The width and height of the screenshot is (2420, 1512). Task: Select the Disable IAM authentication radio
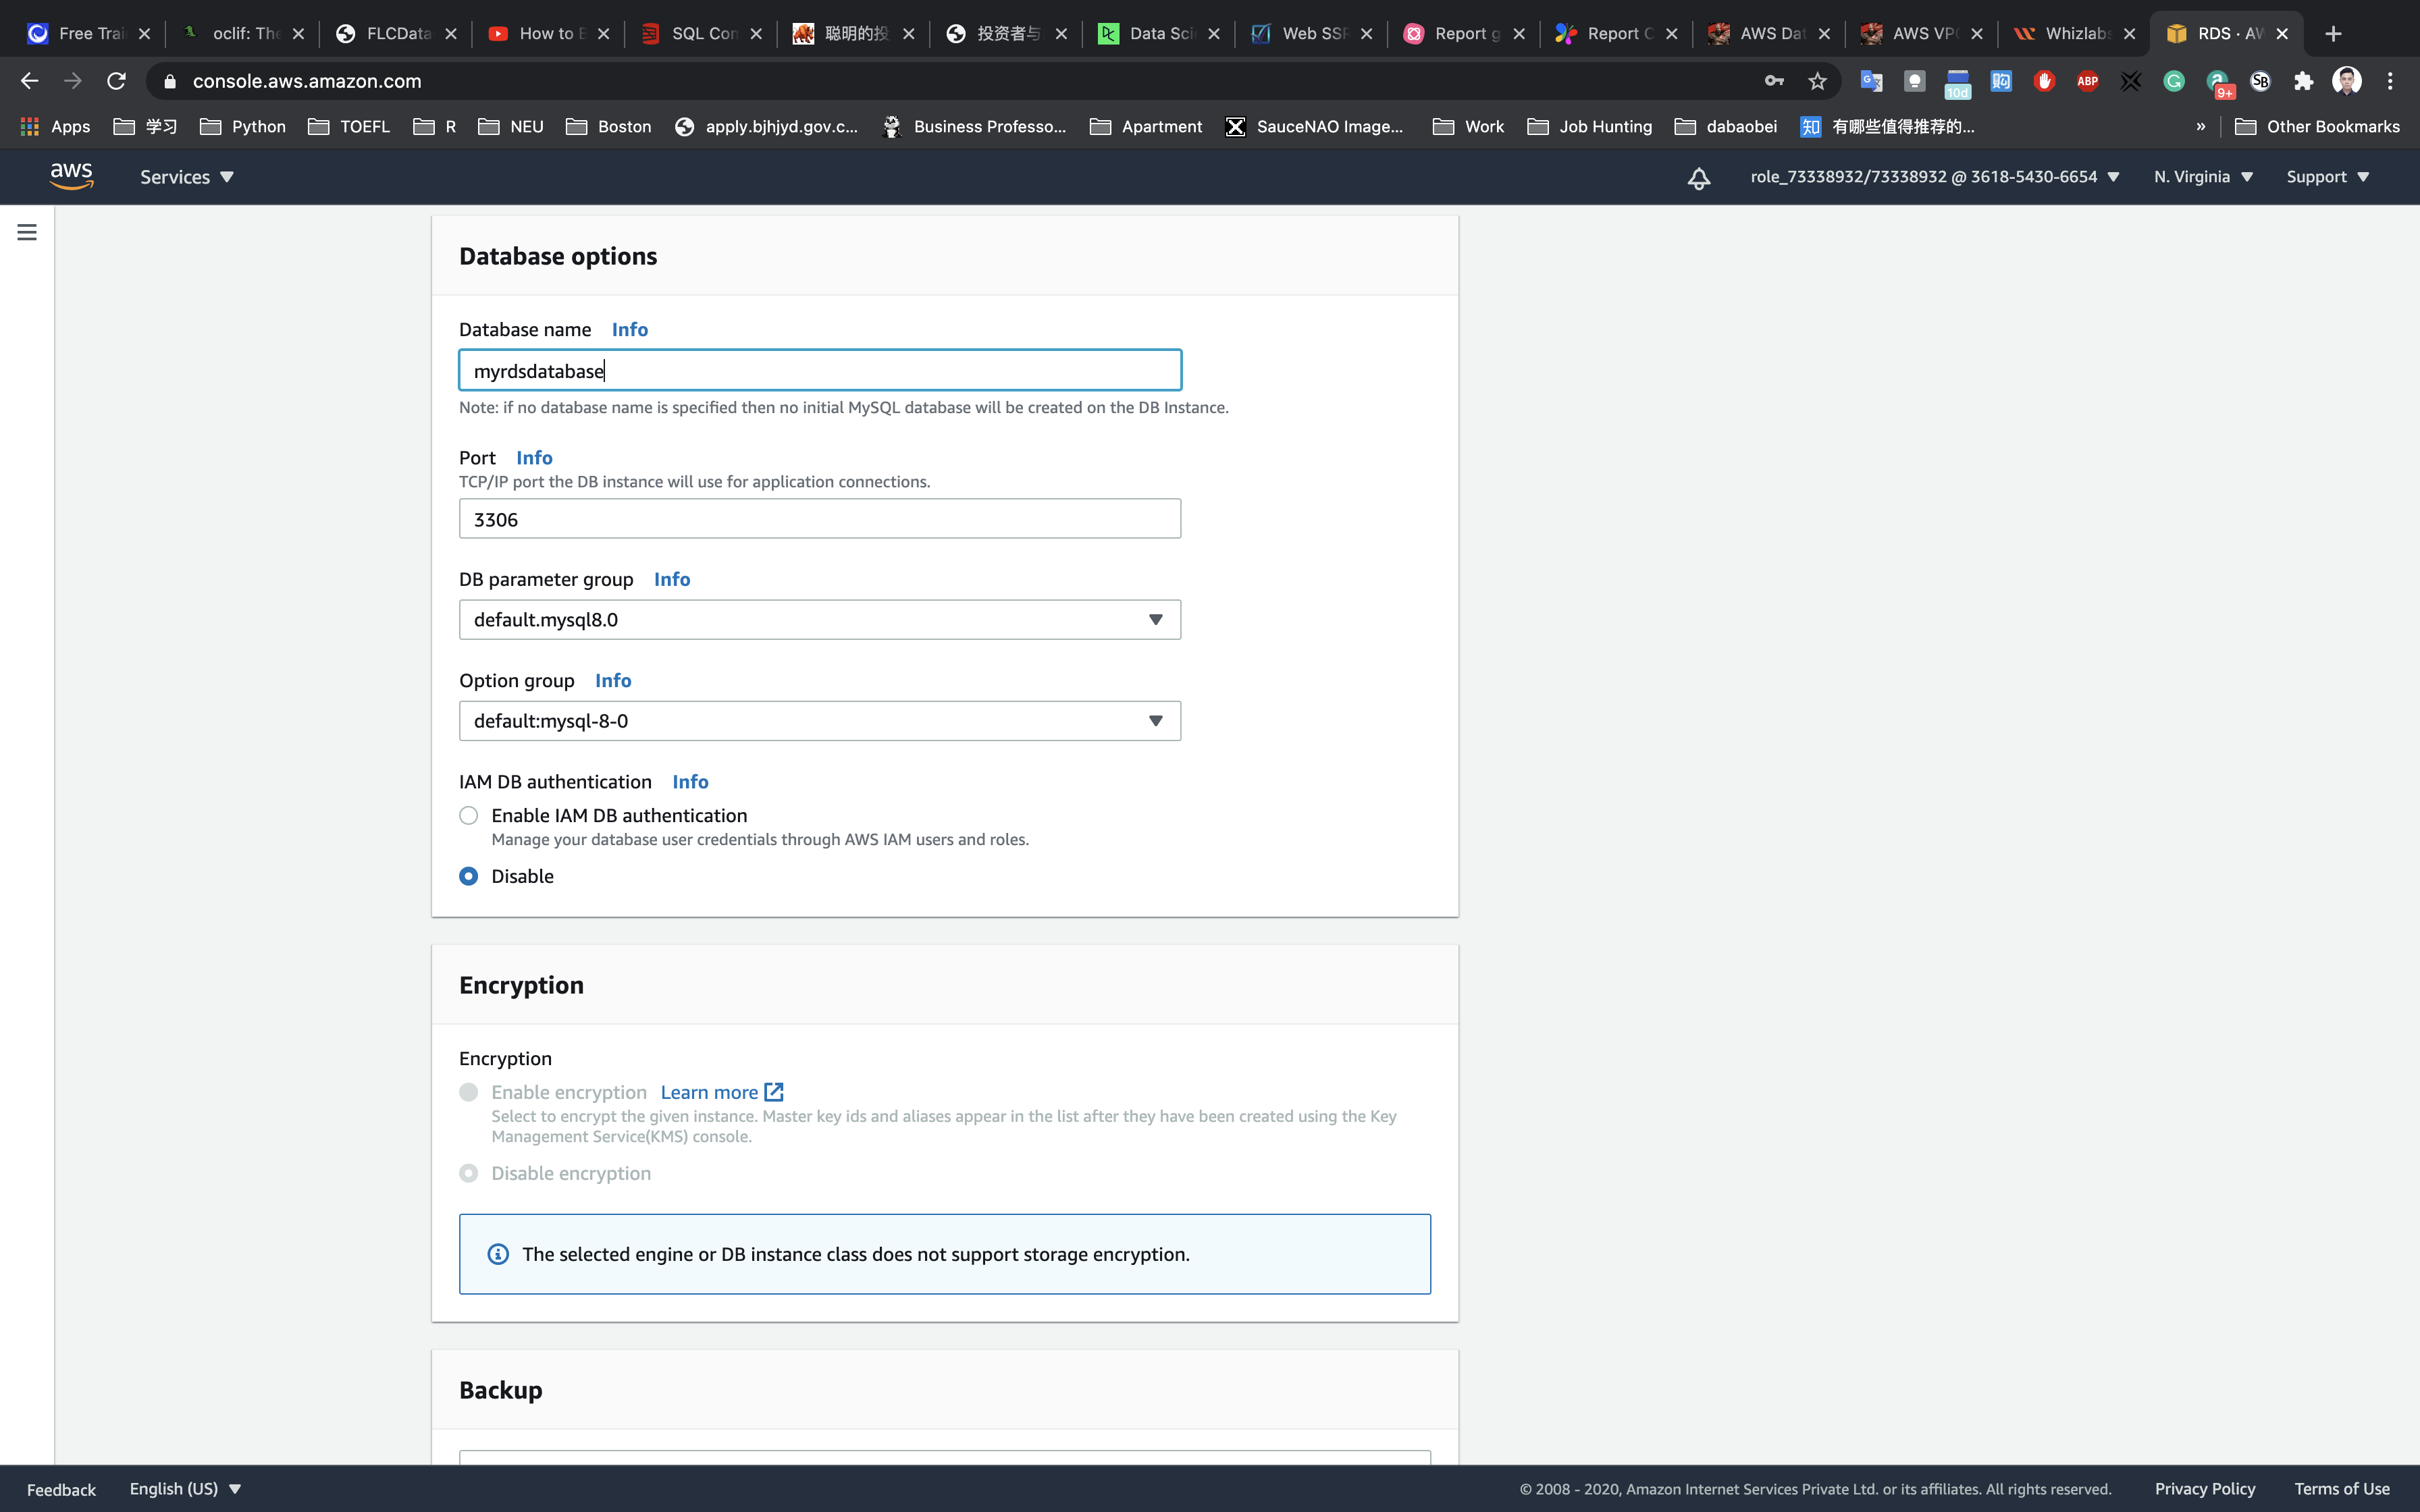click(468, 876)
